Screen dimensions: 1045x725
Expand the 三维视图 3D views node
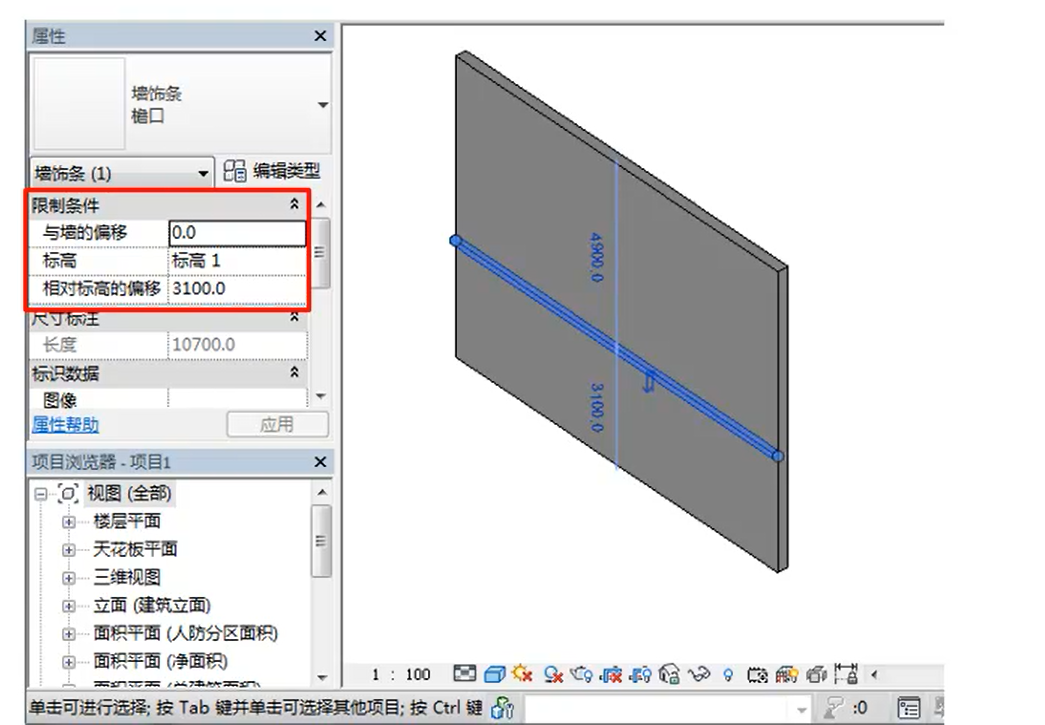pos(69,578)
